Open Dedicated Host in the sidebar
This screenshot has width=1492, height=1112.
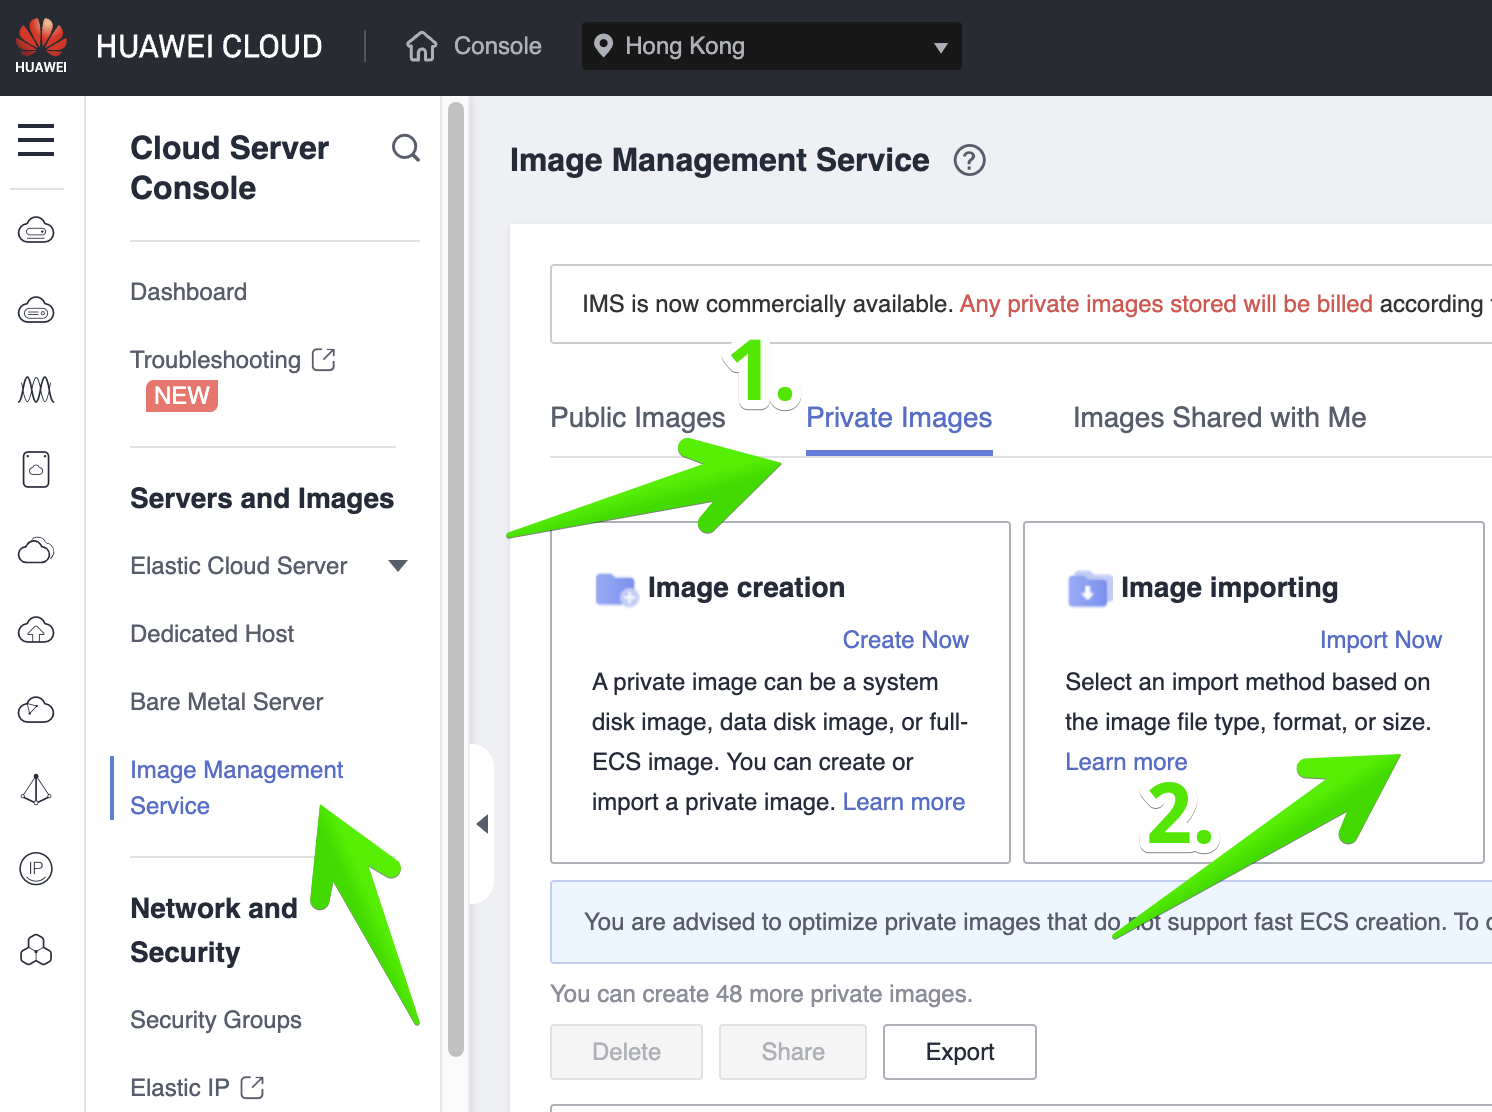pos(212,634)
